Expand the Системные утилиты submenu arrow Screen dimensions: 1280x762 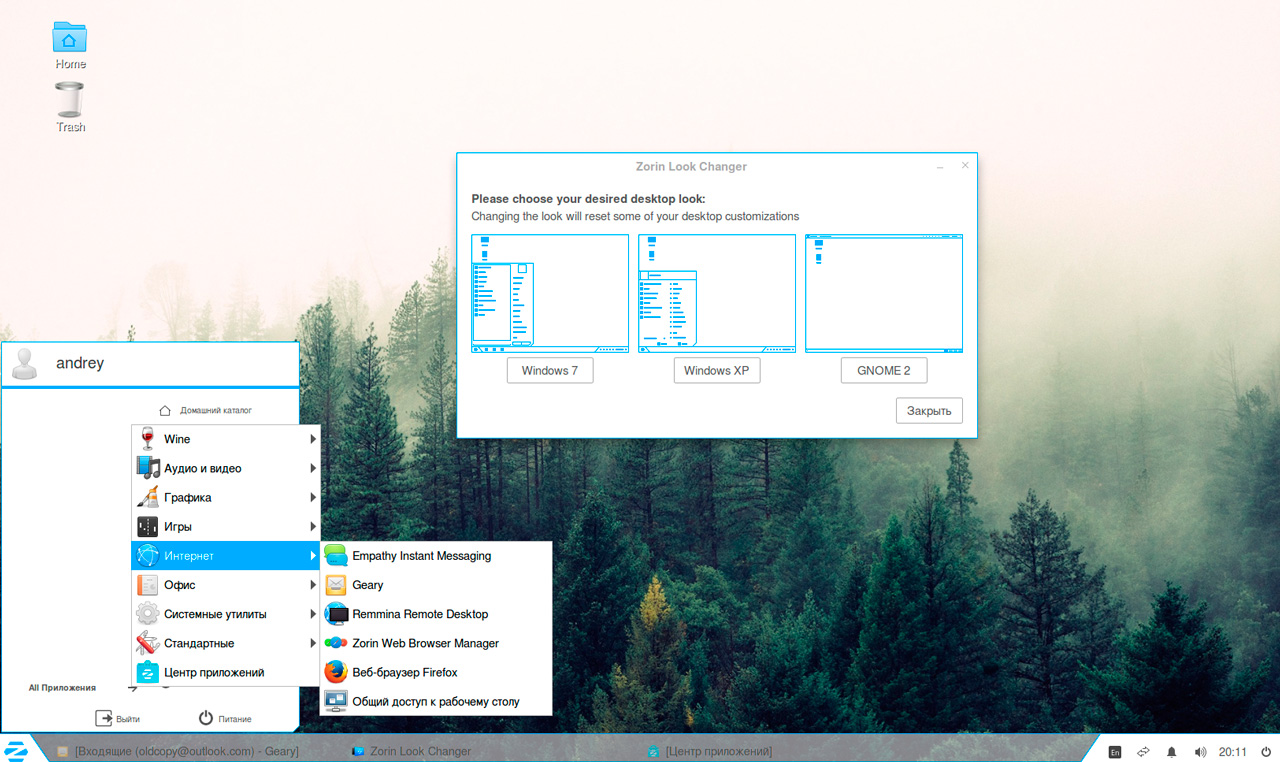click(x=313, y=614)
